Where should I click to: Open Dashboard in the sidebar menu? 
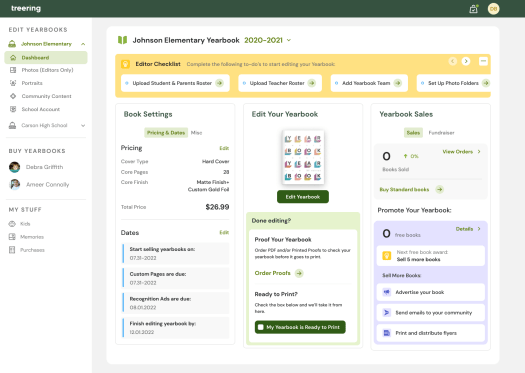click(46, 58)
